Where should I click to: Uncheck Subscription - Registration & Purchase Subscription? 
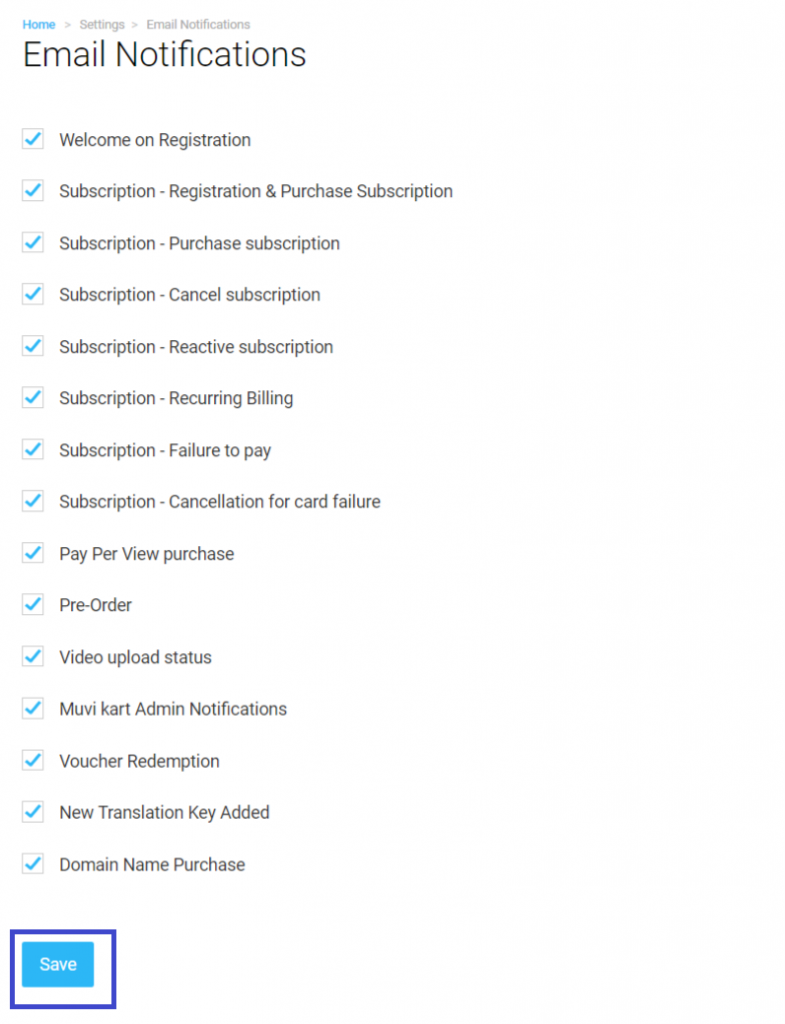click(x=33, y=190)
